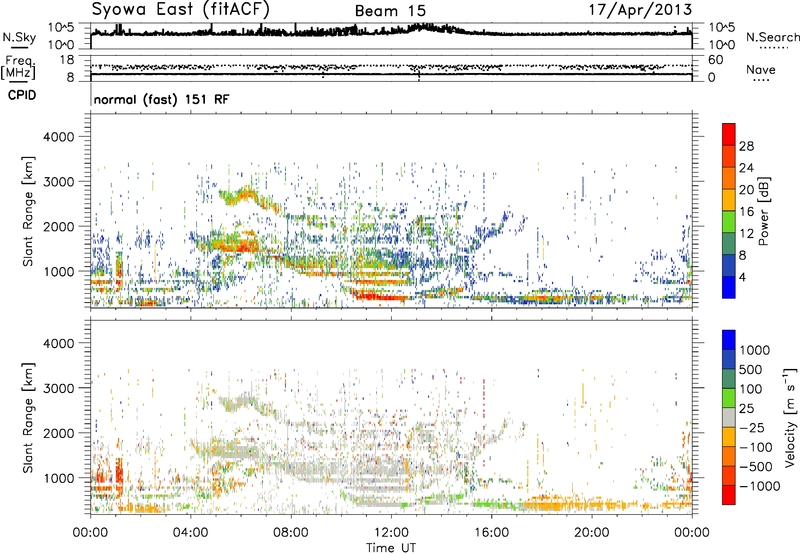Click the 2000 tick on the velocity panel axis
The height and width of the screenshot is (554, 800).
point(58,433)
